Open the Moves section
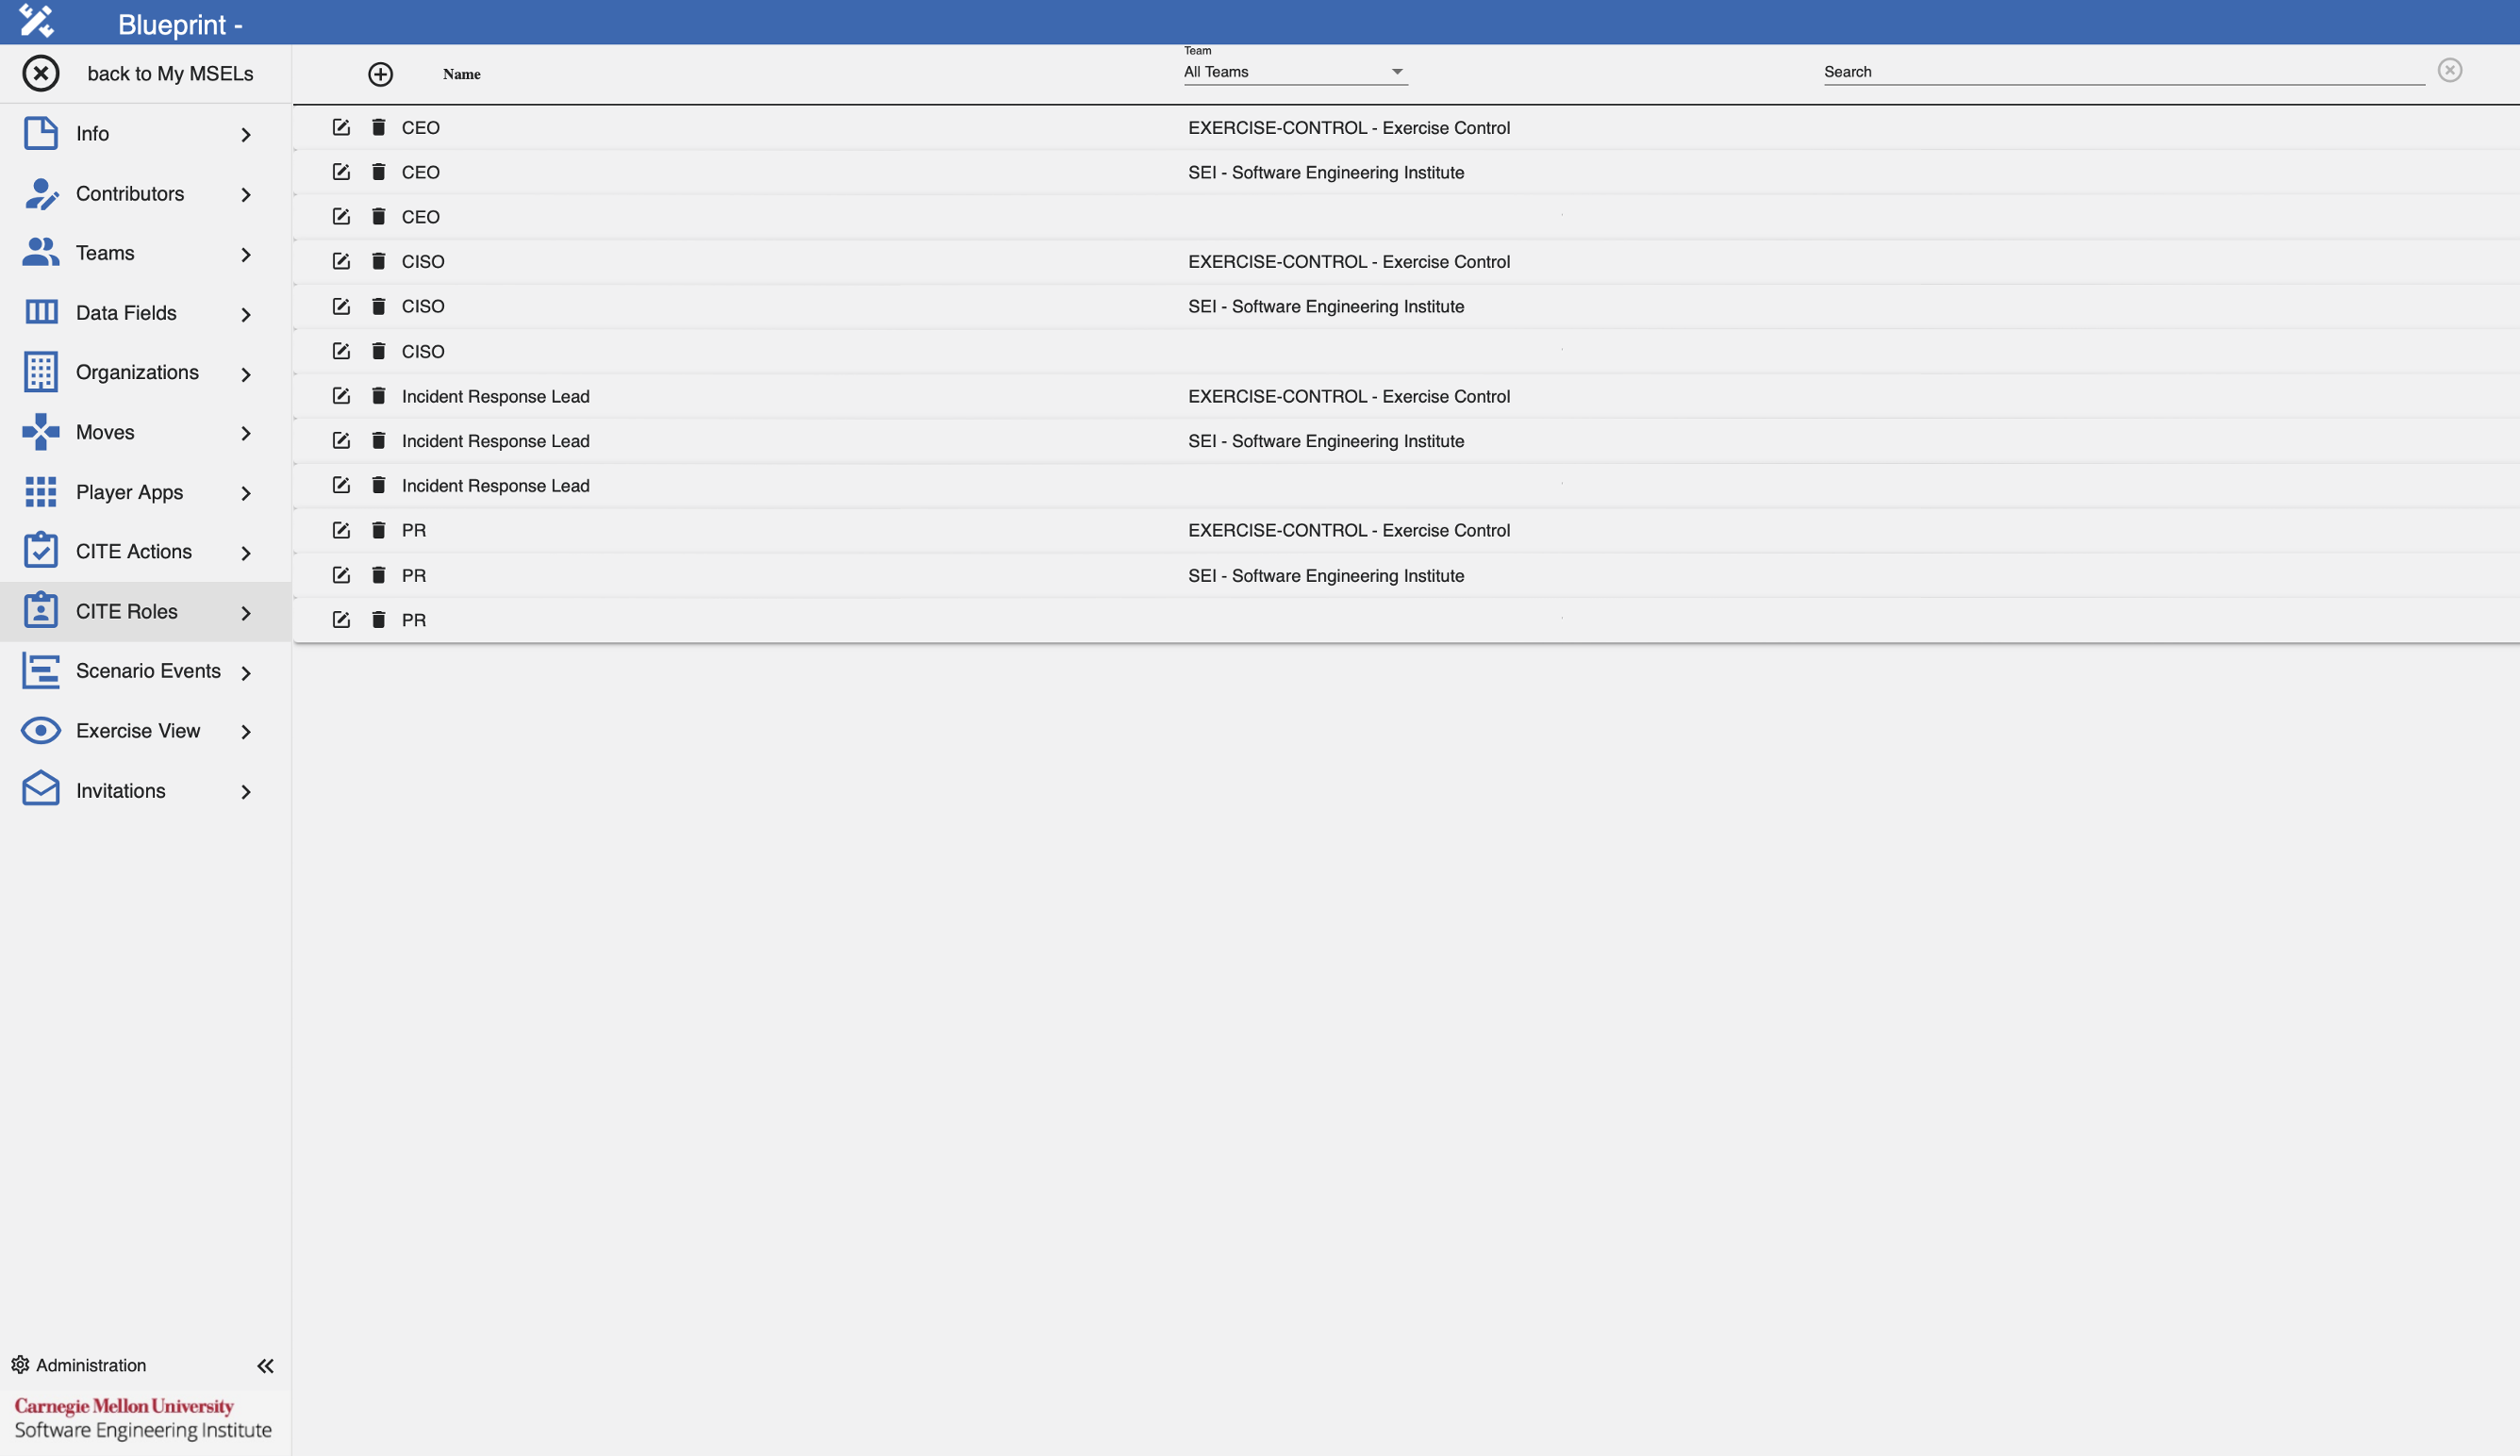The height and width of the screenshot is (1456, 2520). [x=105, y=432]
